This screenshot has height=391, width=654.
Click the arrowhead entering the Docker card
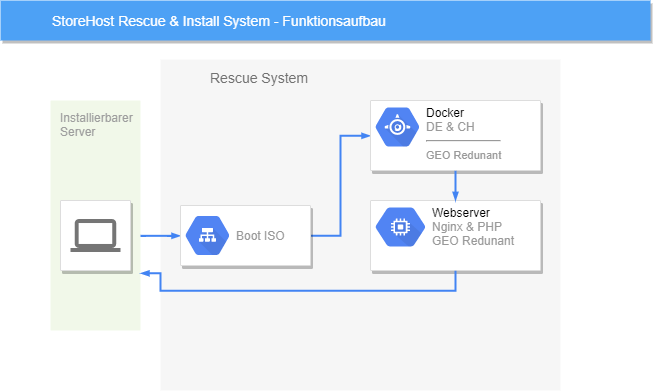pos(365,136)
